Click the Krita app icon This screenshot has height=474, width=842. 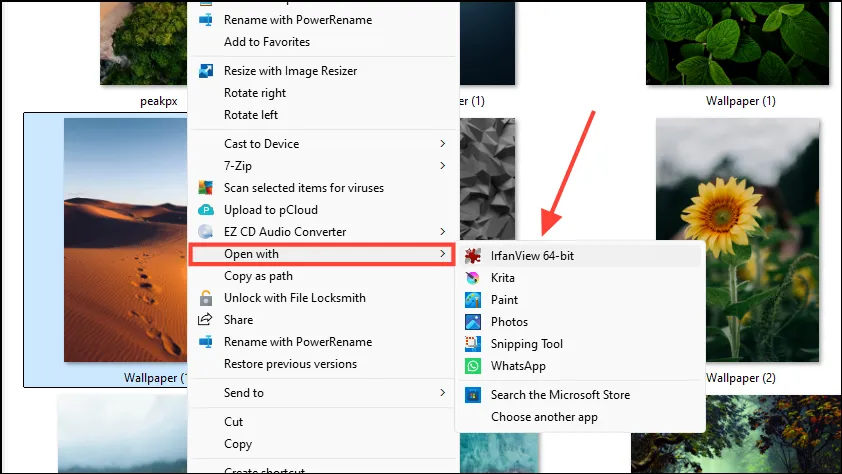click(x=473, y=278)
